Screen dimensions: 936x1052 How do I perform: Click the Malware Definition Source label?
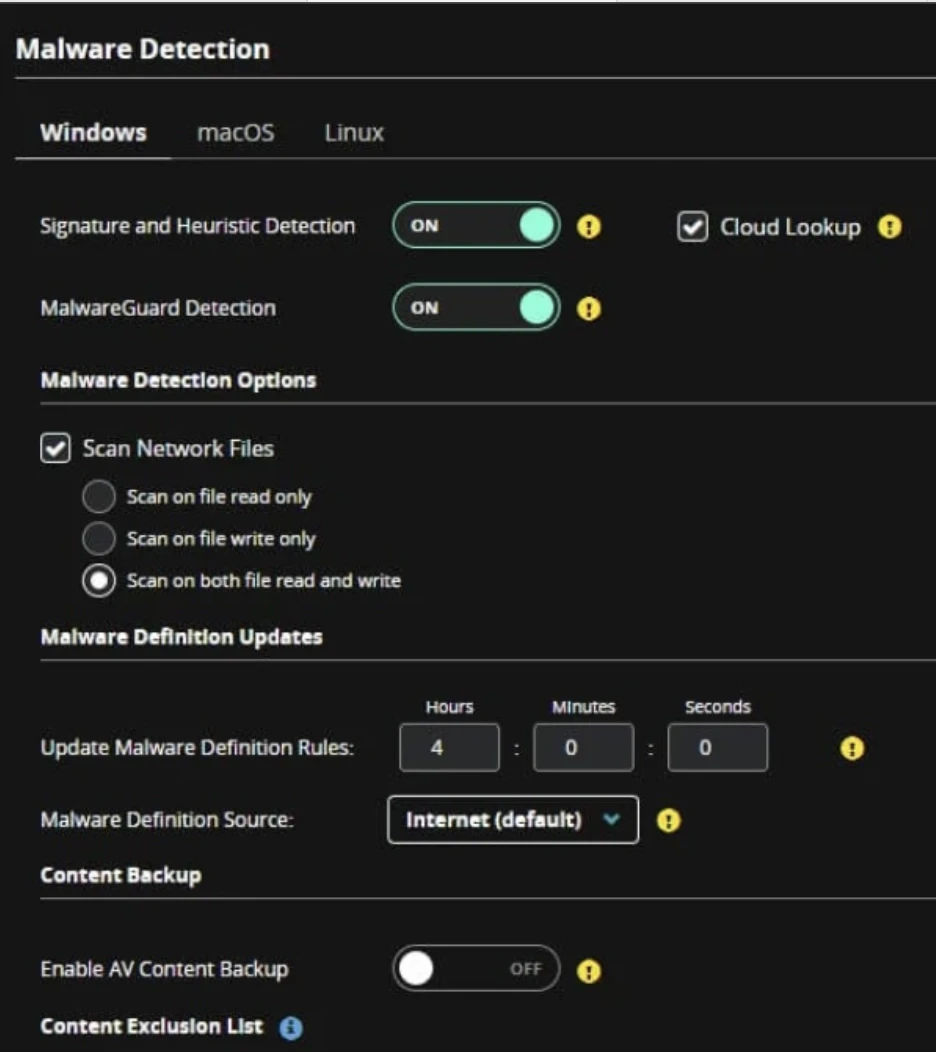coord(167,820)
